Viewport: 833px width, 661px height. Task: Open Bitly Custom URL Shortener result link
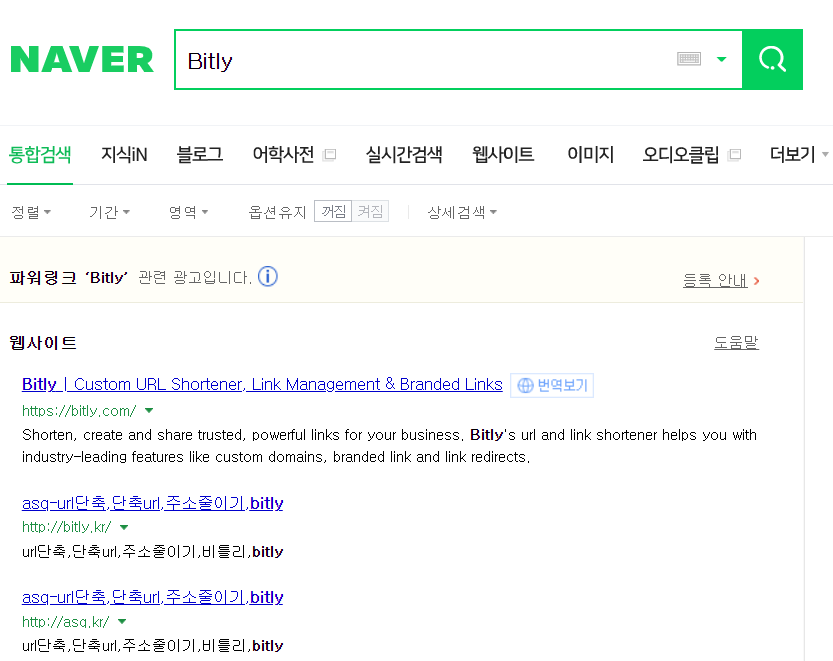pos(262,384)
